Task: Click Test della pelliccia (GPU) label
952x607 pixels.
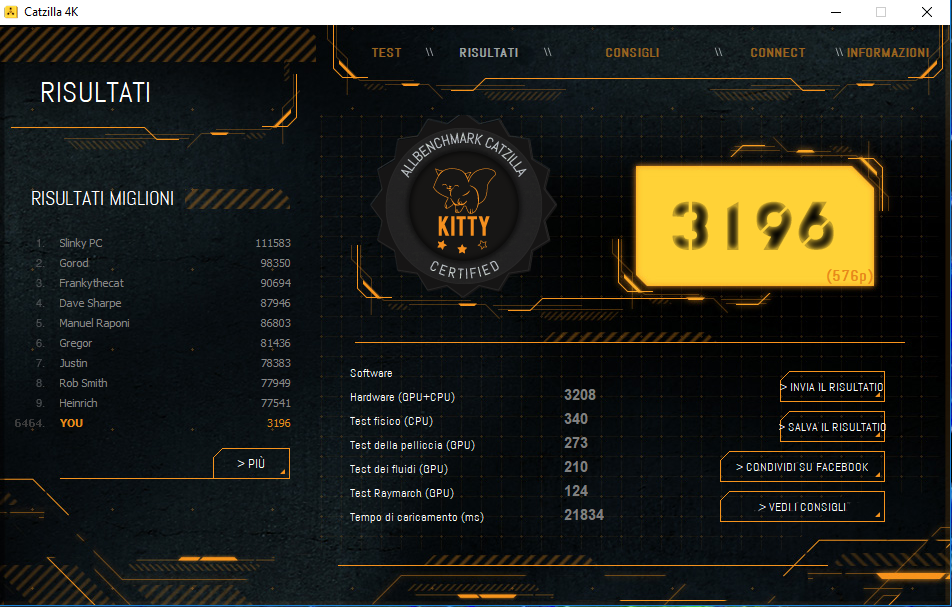Action: coord(412,445)
